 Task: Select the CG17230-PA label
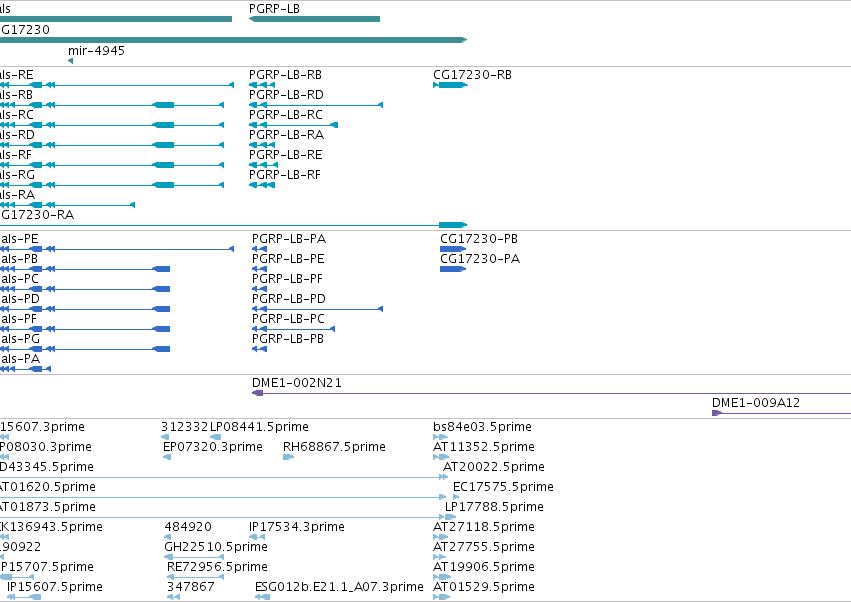tap(480, 259)
